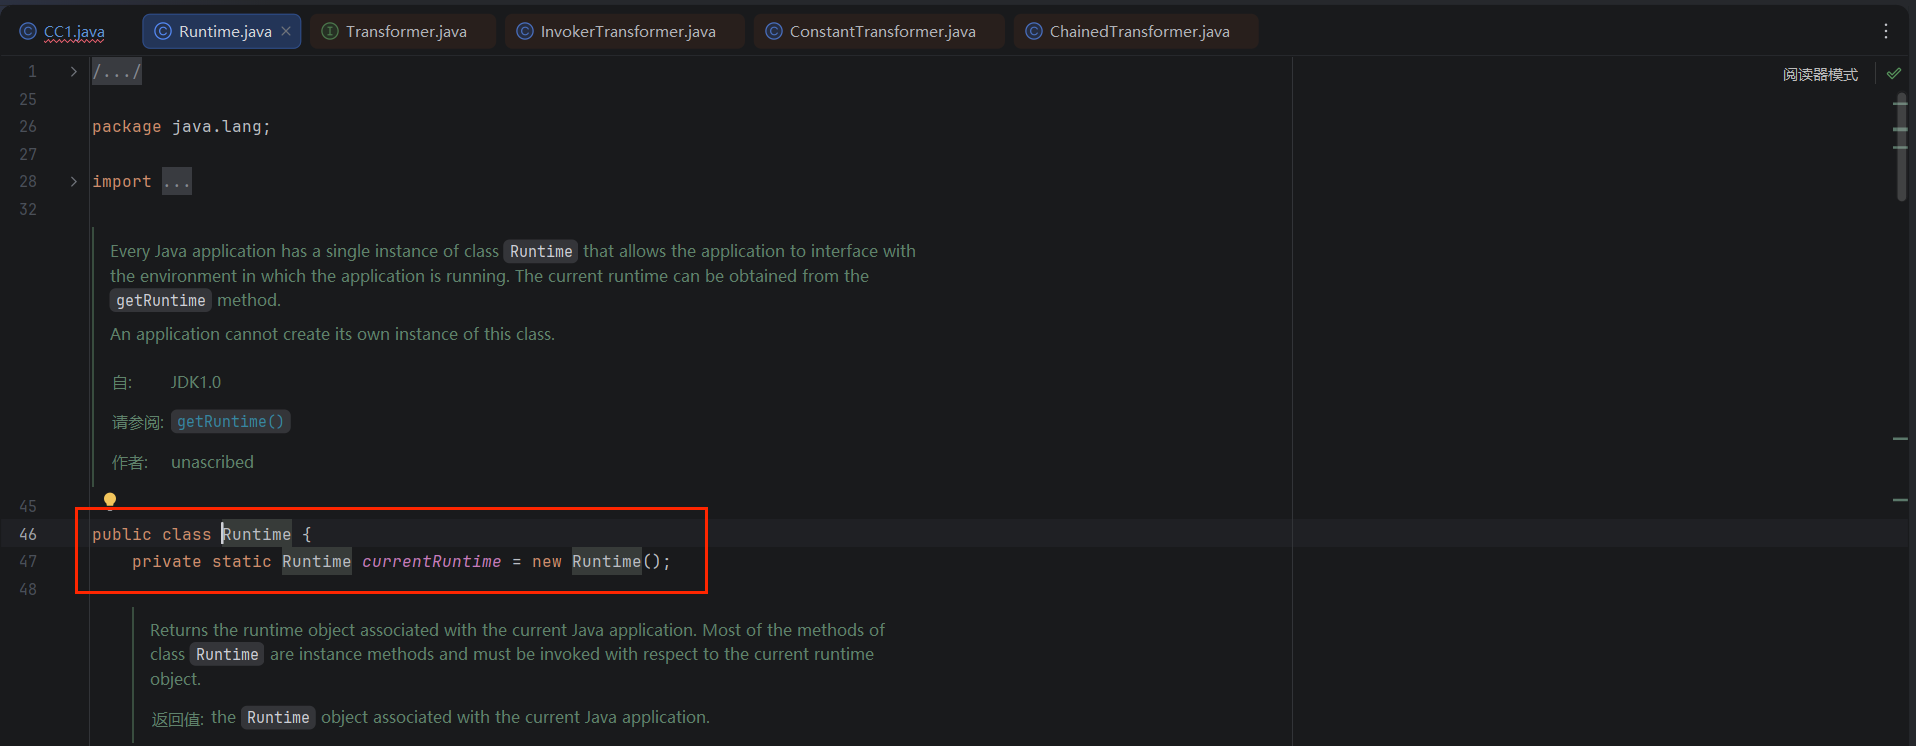Click the vertical editor scrollbar thumb
This screenshot has width=1916, height=746.
coord(1901,148)
